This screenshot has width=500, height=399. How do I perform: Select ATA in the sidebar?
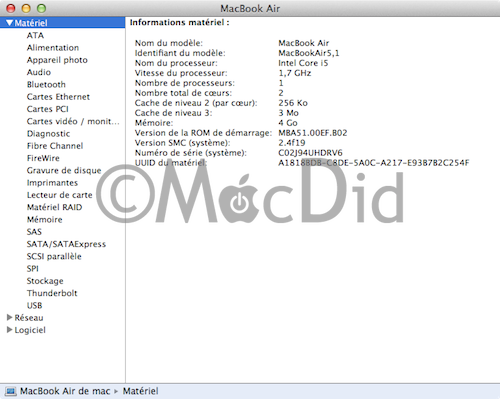pyautogui.click(x=35, y=35)
